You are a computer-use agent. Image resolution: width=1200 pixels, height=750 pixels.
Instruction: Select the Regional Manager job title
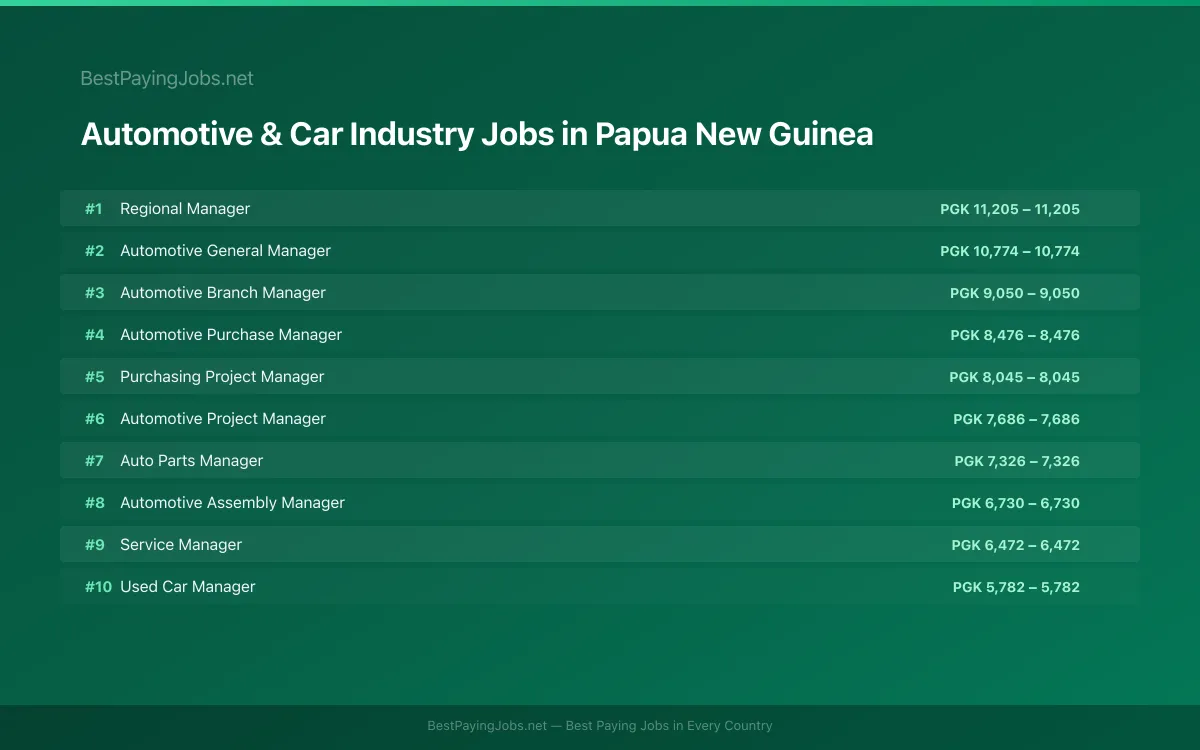pos(185,209)
